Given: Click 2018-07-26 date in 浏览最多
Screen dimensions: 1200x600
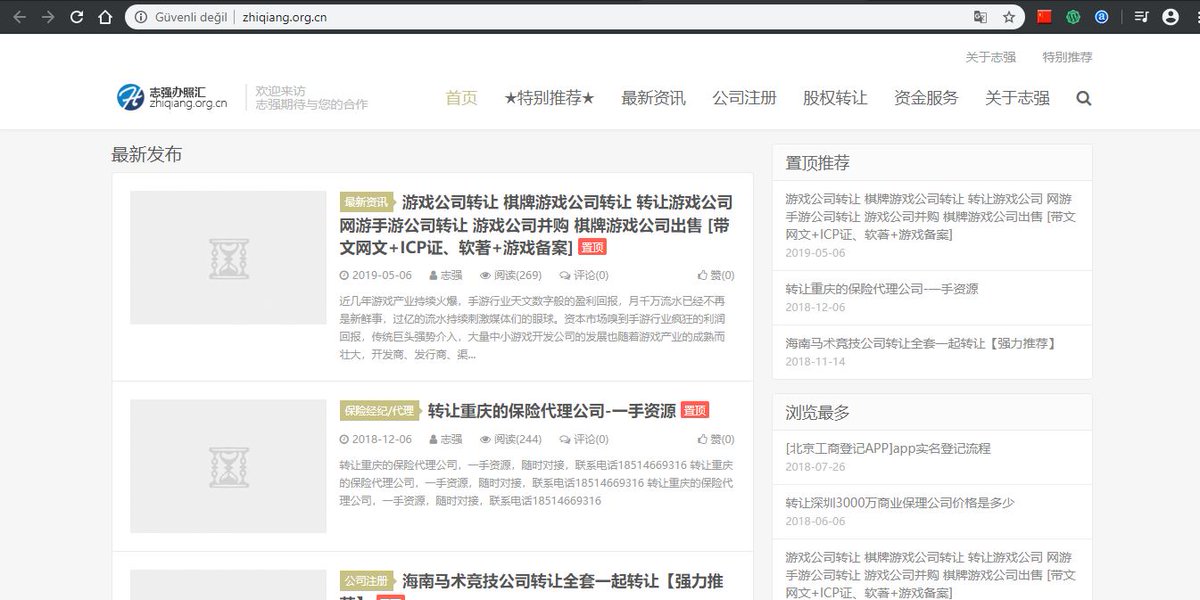Looking at the screenshot, I should (815, 467).
